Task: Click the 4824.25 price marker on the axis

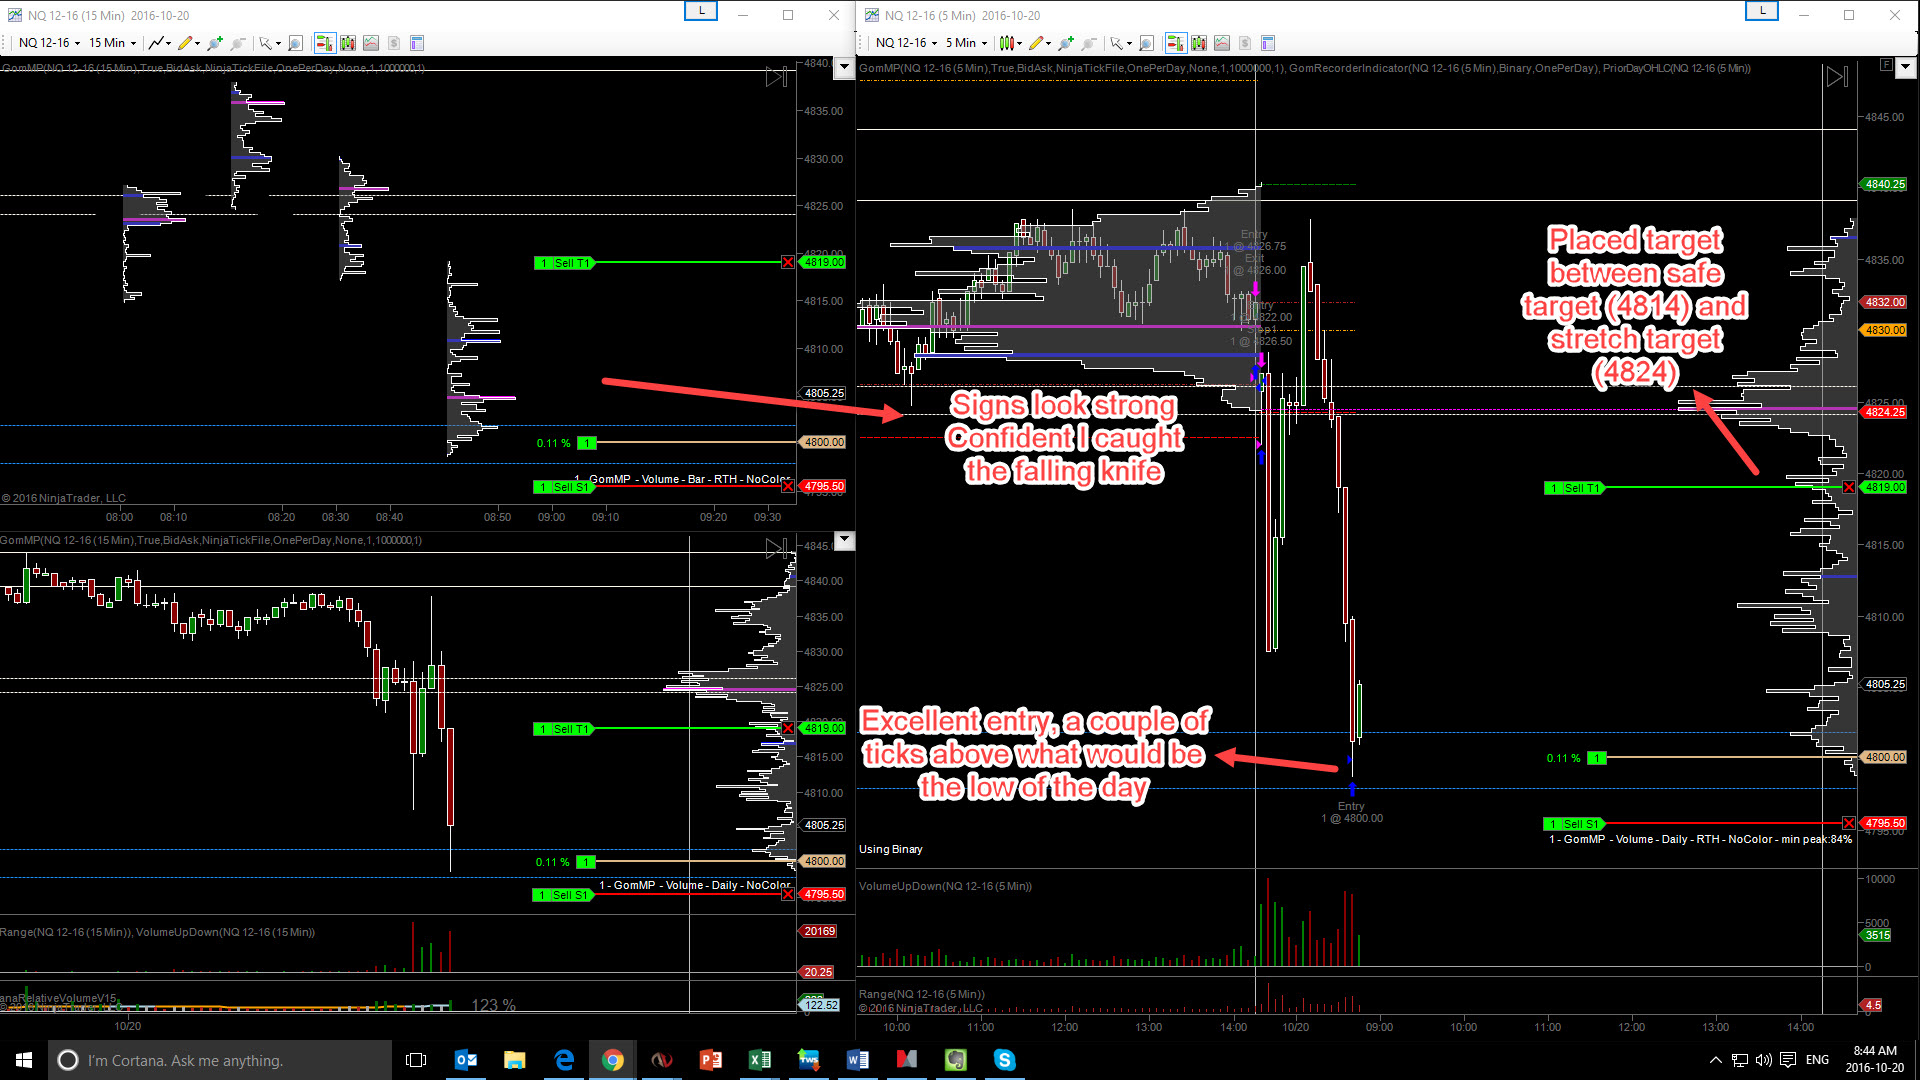Action: pos(1884,412)
